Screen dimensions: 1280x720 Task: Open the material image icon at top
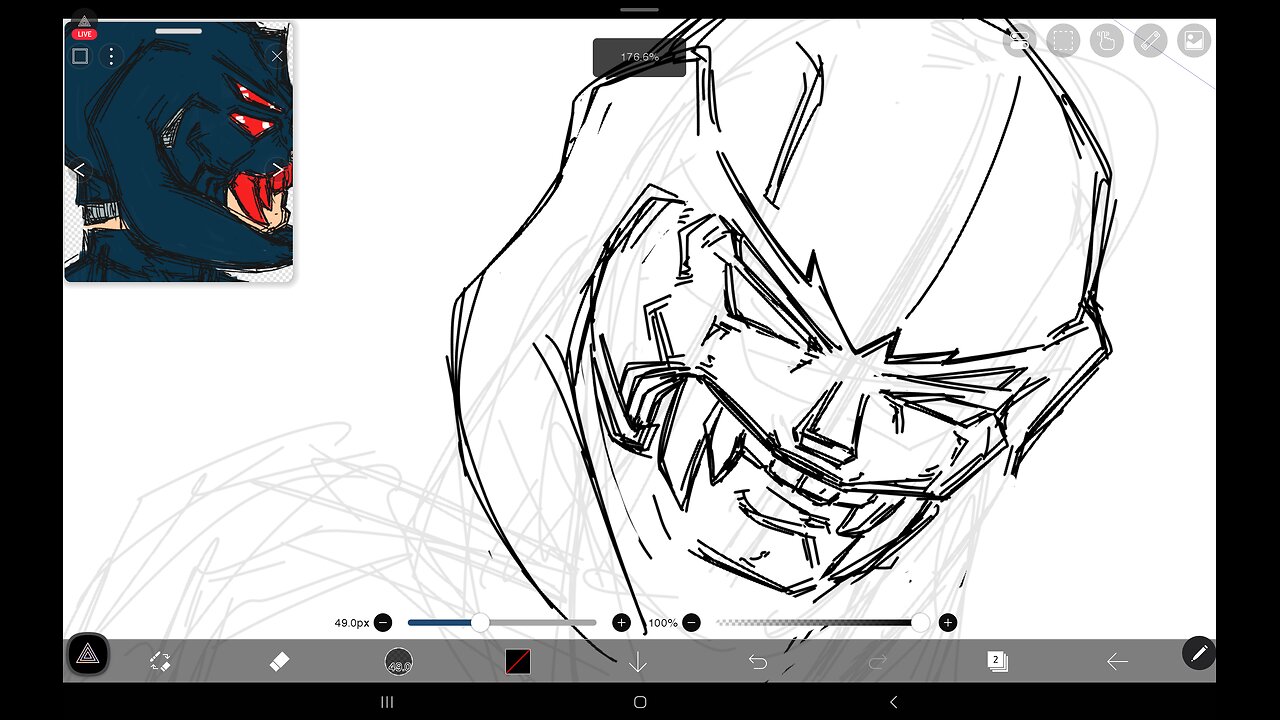click(1194, 40)
